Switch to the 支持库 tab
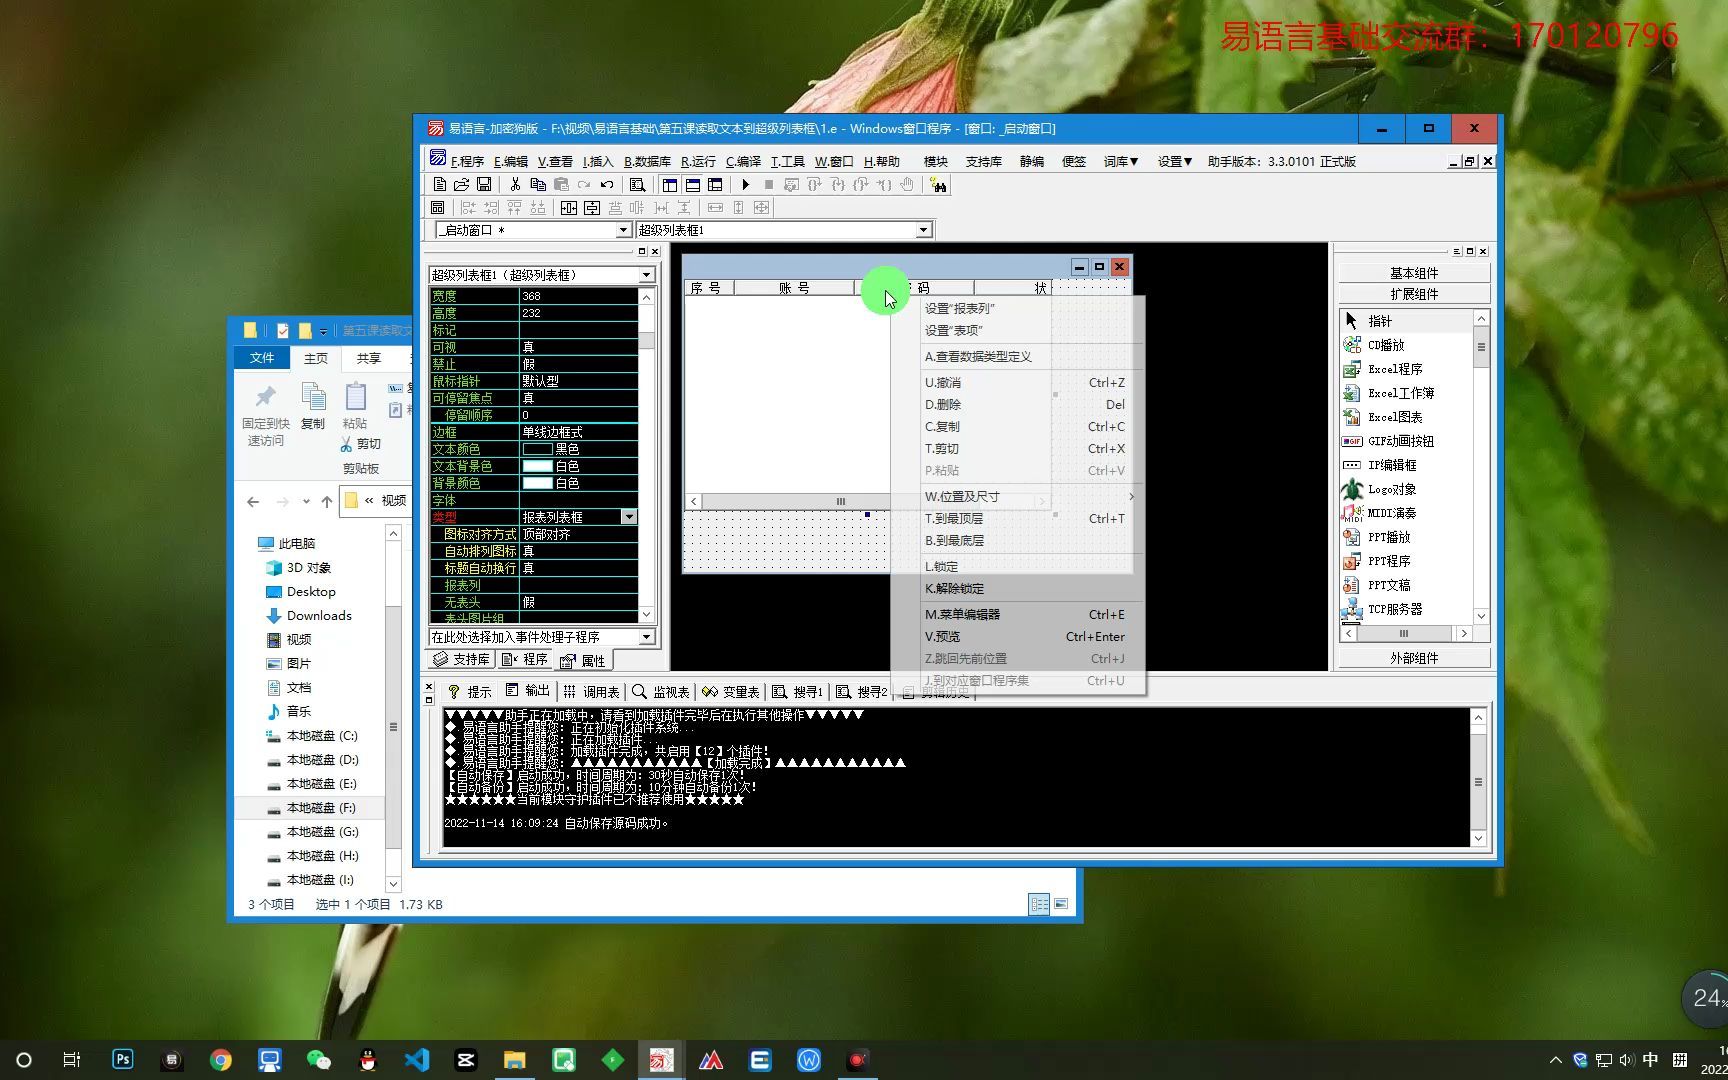The width and height of the screenshot is (1728, 1080). click(462, 660)
